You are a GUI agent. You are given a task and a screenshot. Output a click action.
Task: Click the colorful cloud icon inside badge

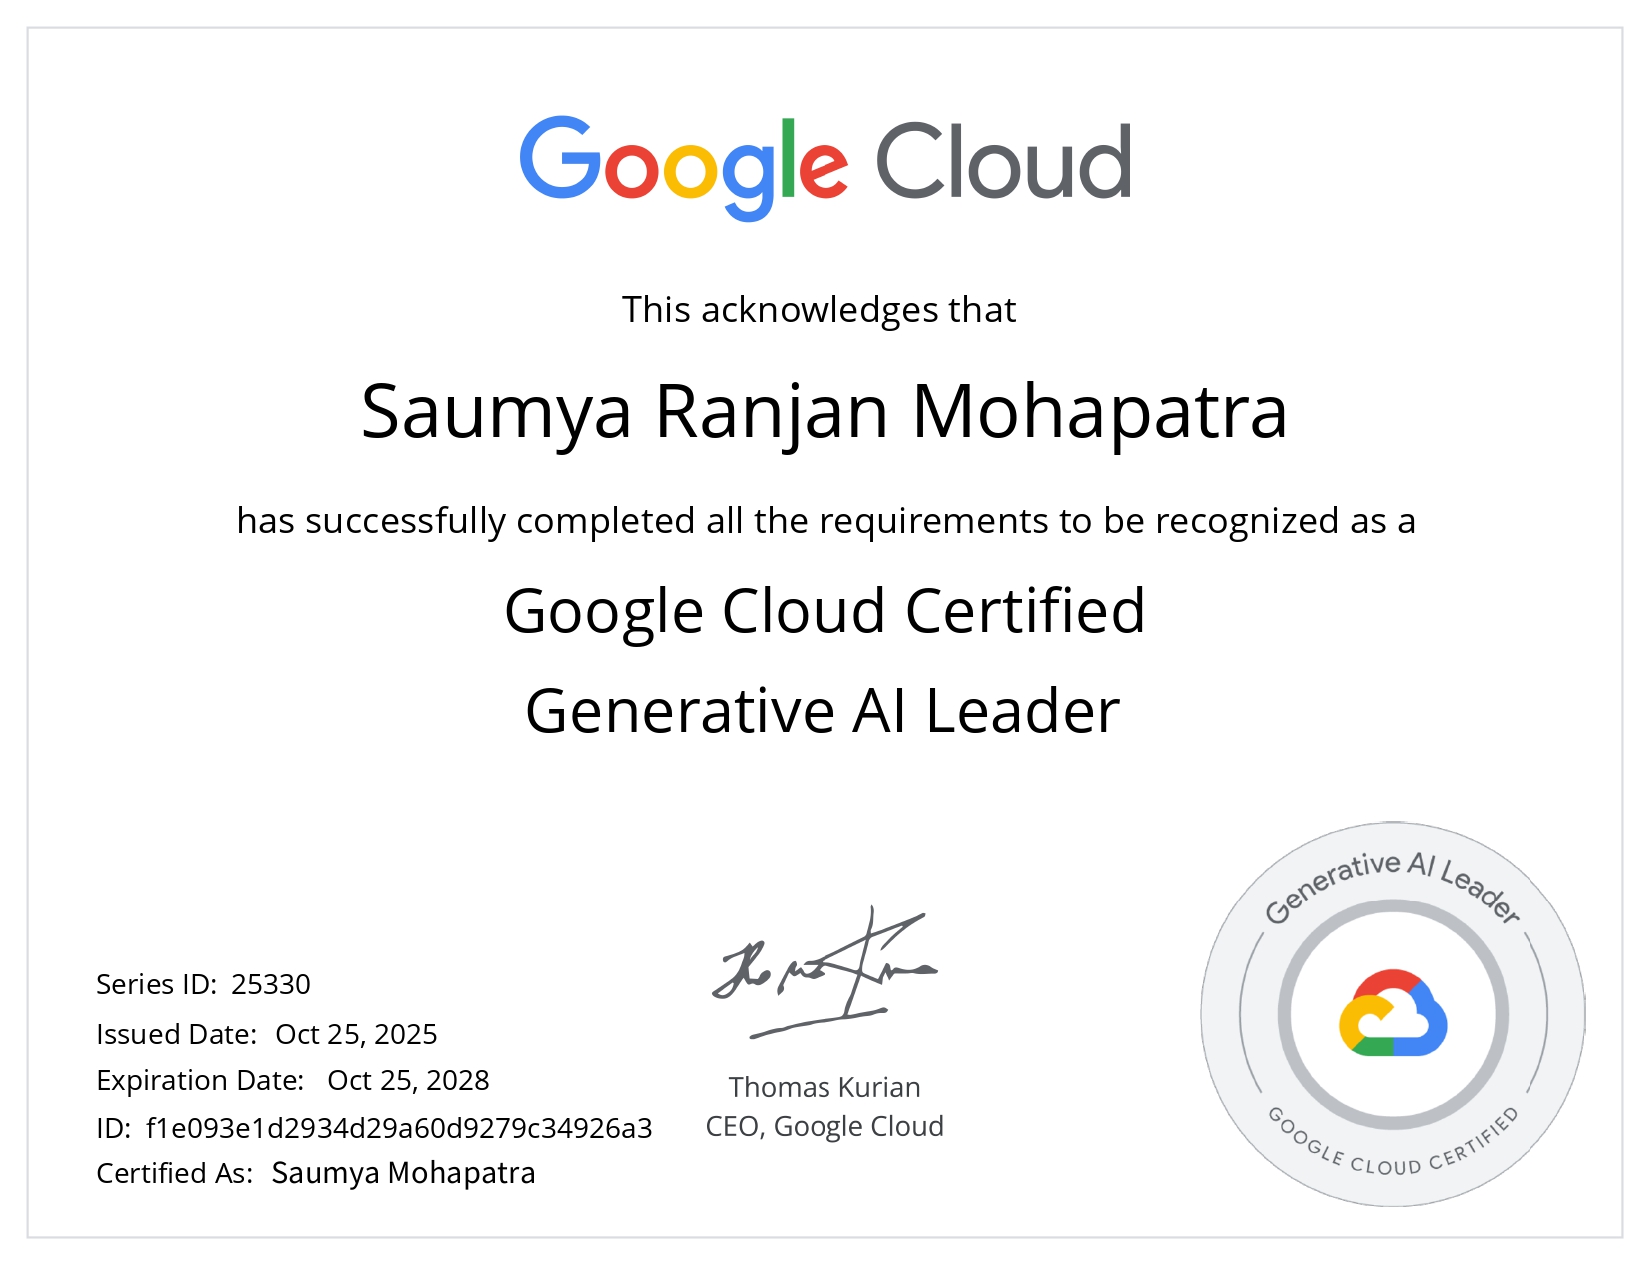[1393, 1014]
